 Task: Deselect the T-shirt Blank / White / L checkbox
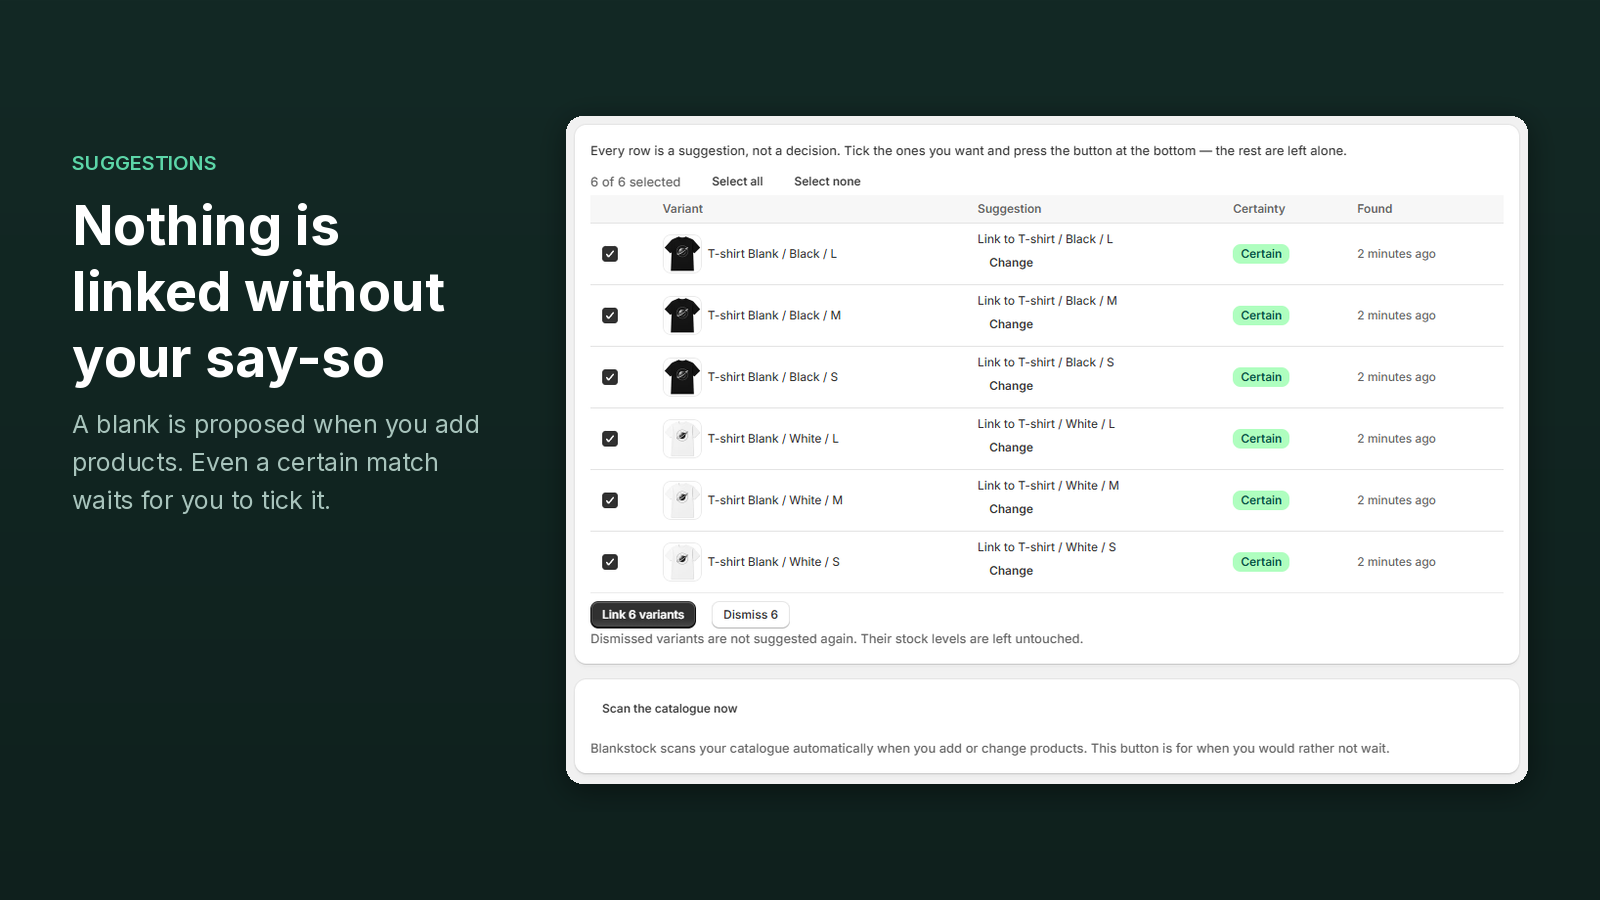[x=610, y=439]
